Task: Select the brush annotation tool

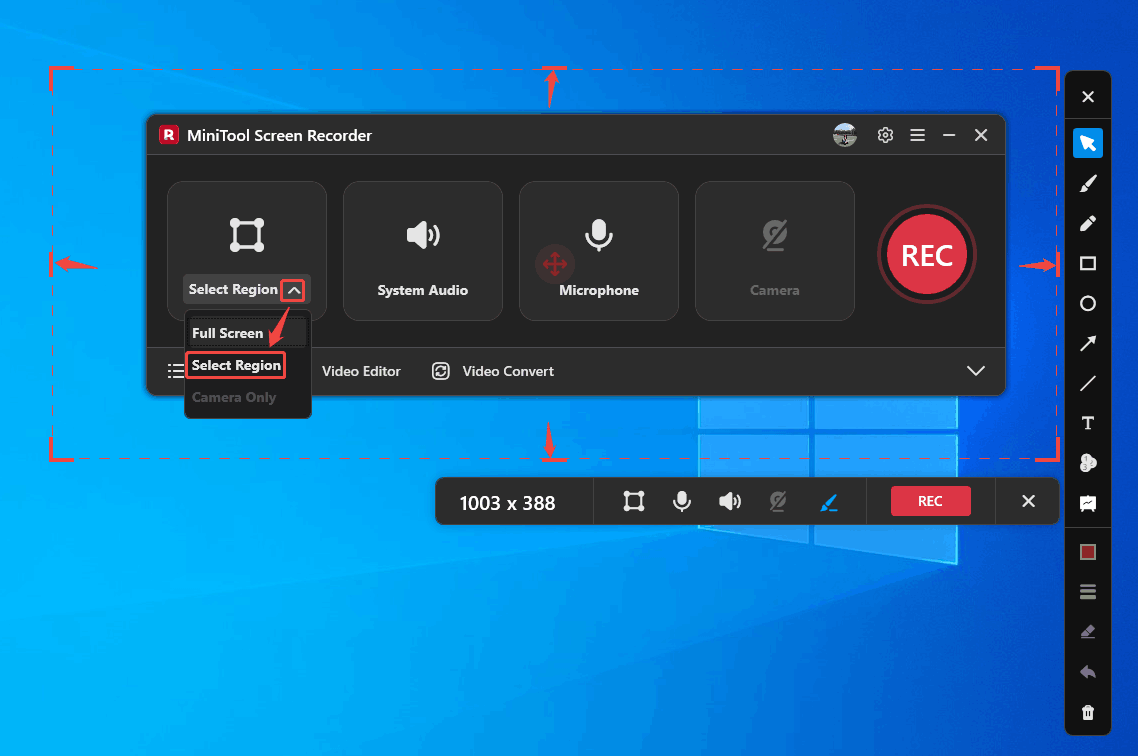Action: click(x=1088, y=183)
